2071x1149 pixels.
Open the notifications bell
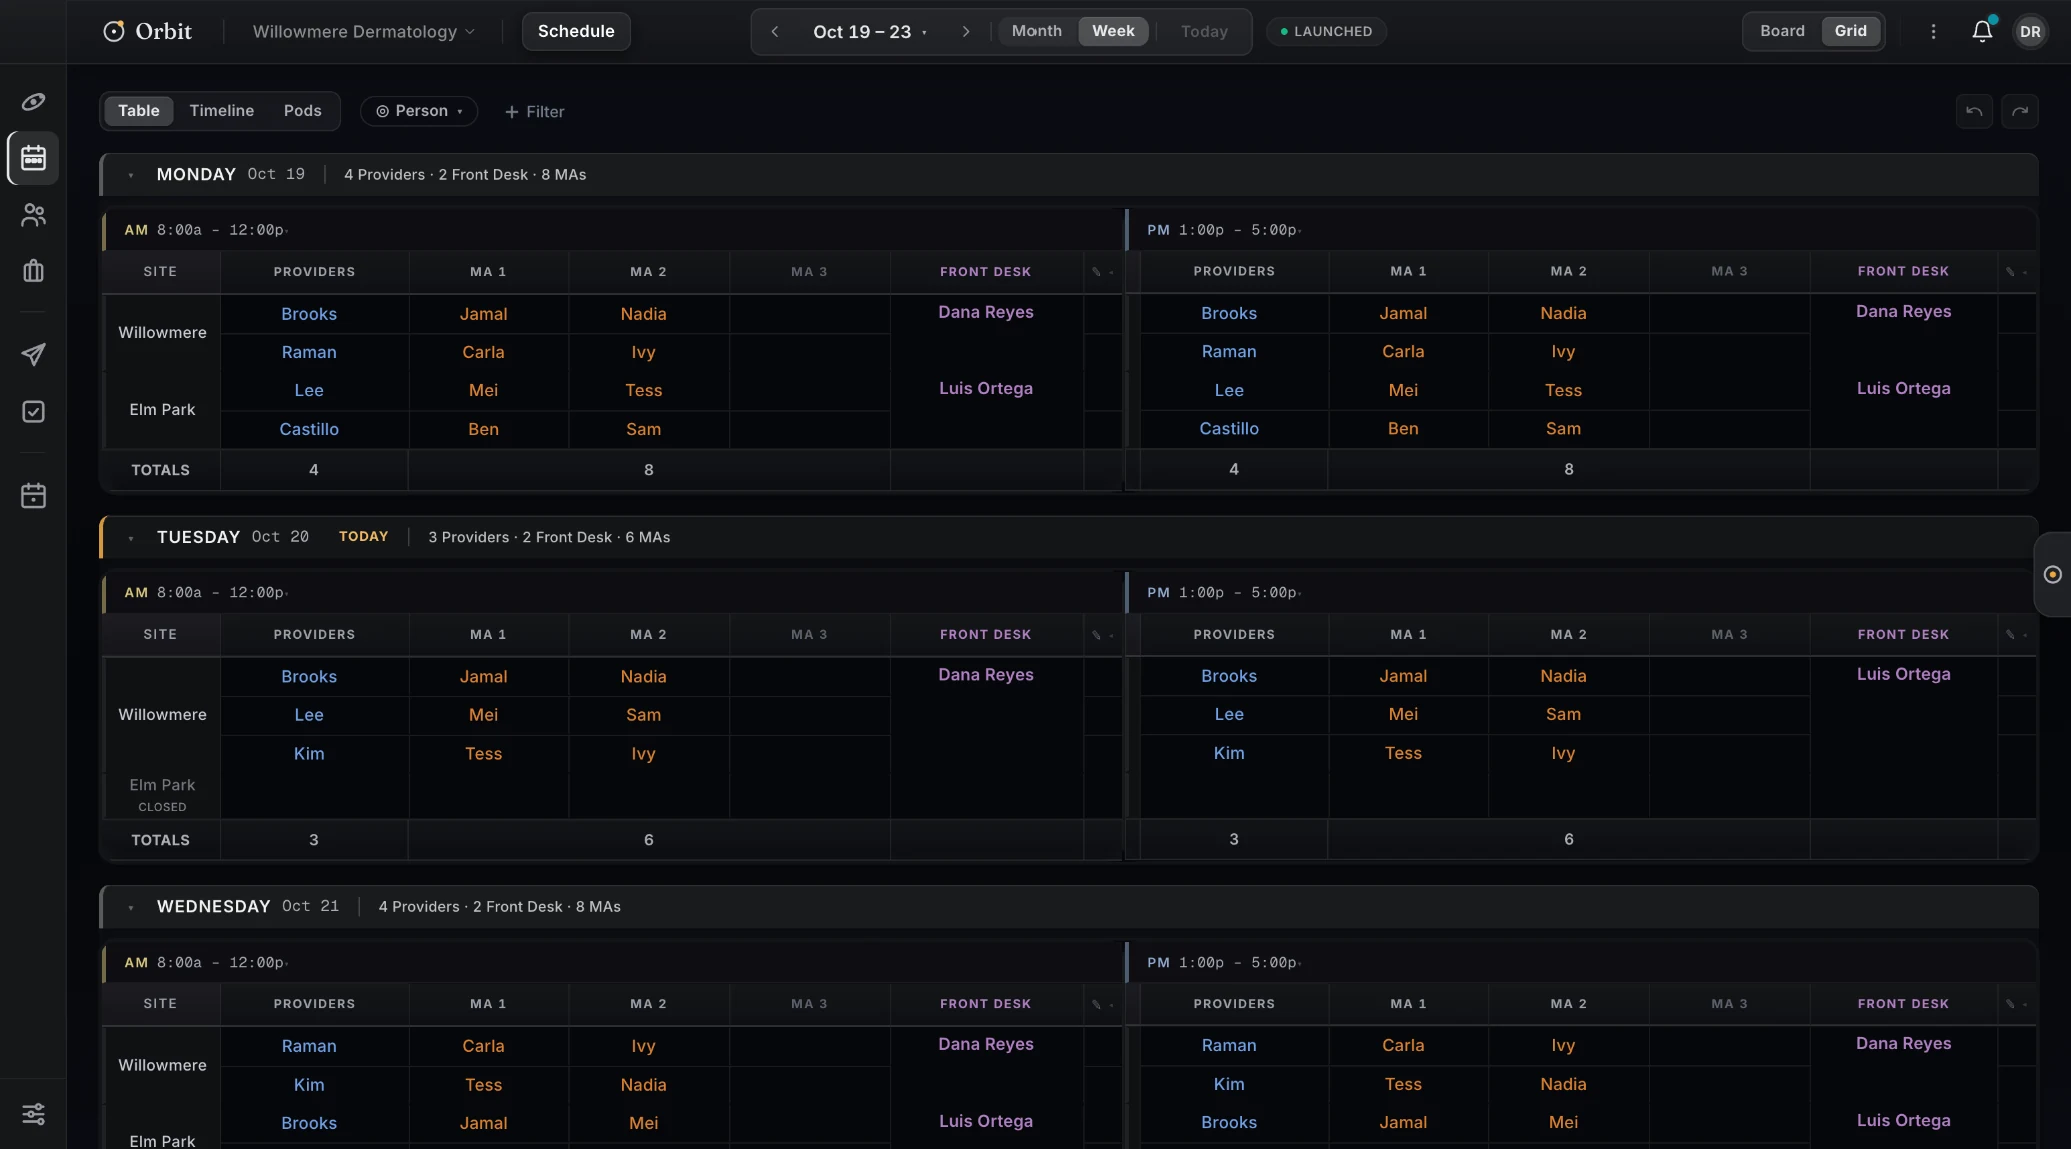click(1982, 31)
